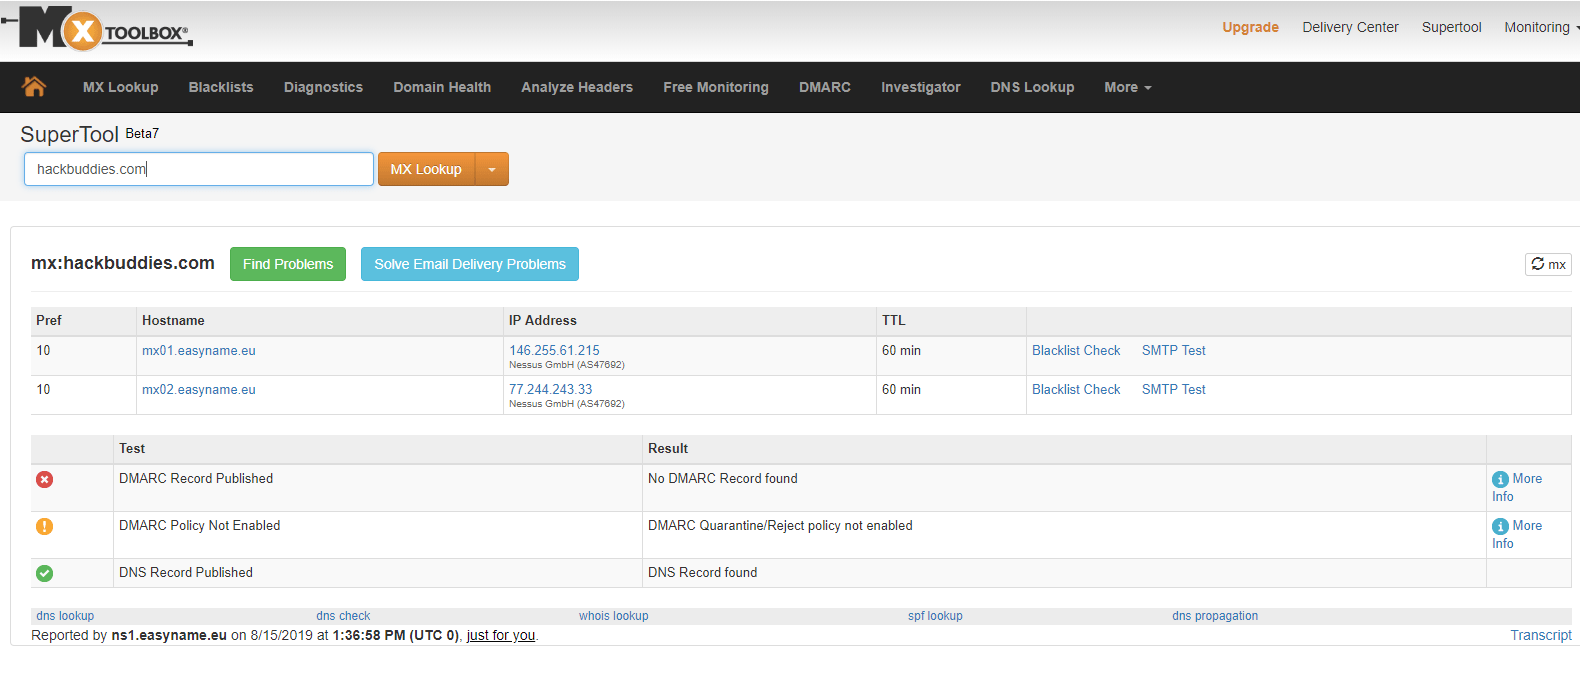Click '60 min' TTL for mx01.easyname.eu
The image size is (1580, 679).
901,351
